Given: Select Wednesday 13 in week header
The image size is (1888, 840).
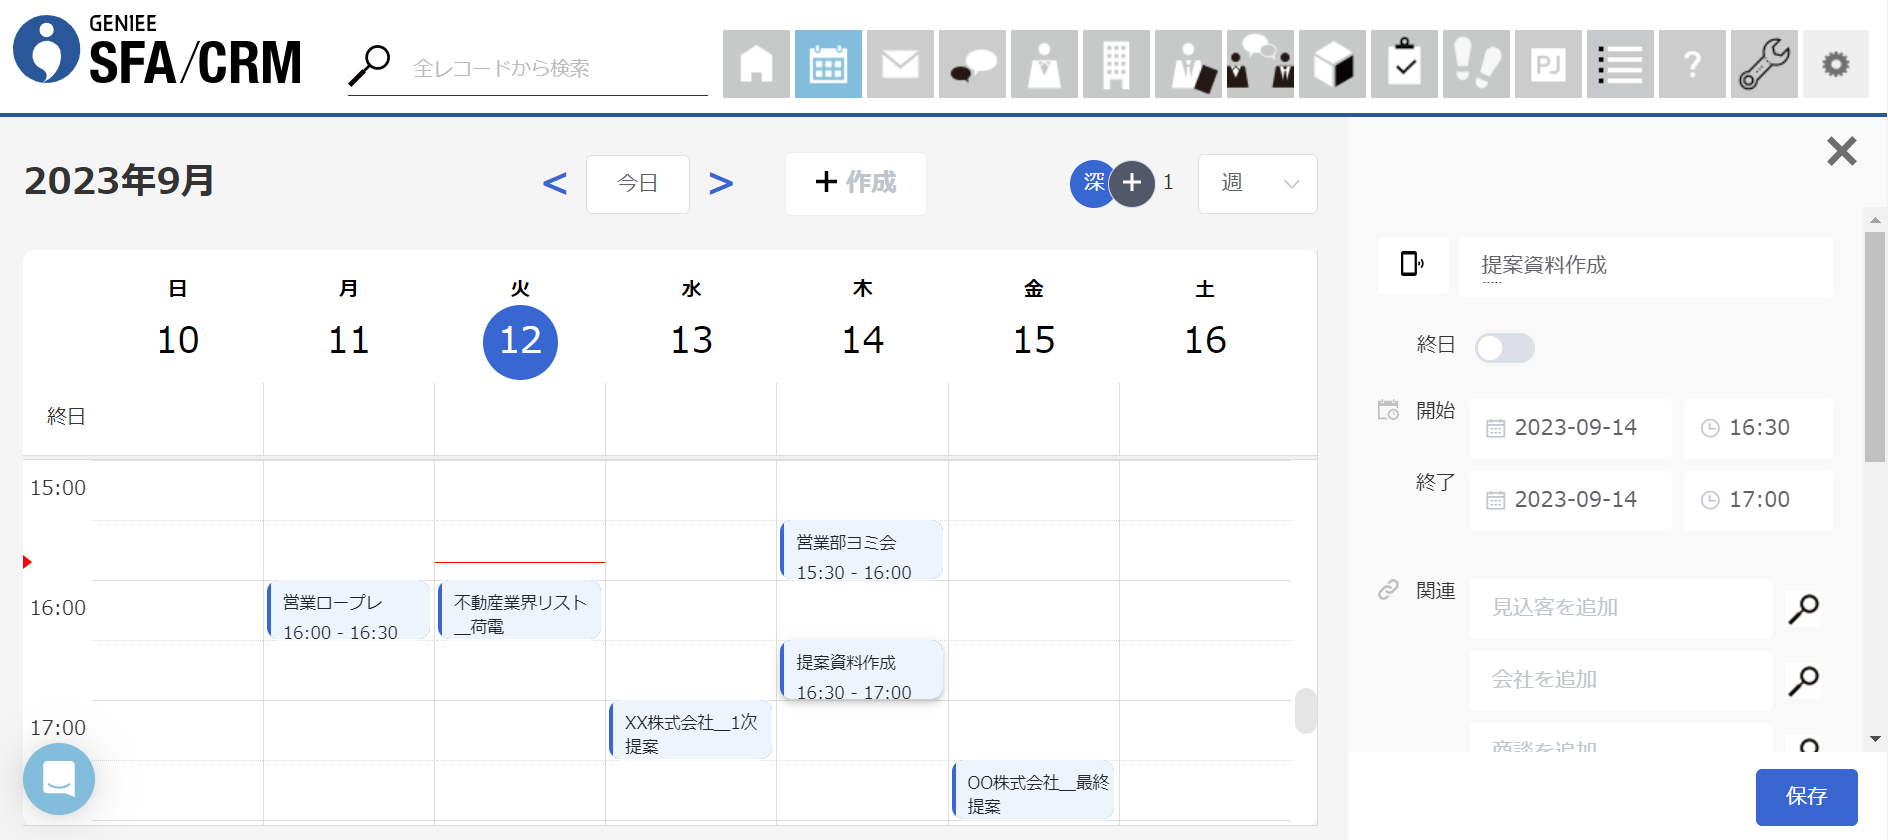Looking at the screenshot, I should point(692,341).
